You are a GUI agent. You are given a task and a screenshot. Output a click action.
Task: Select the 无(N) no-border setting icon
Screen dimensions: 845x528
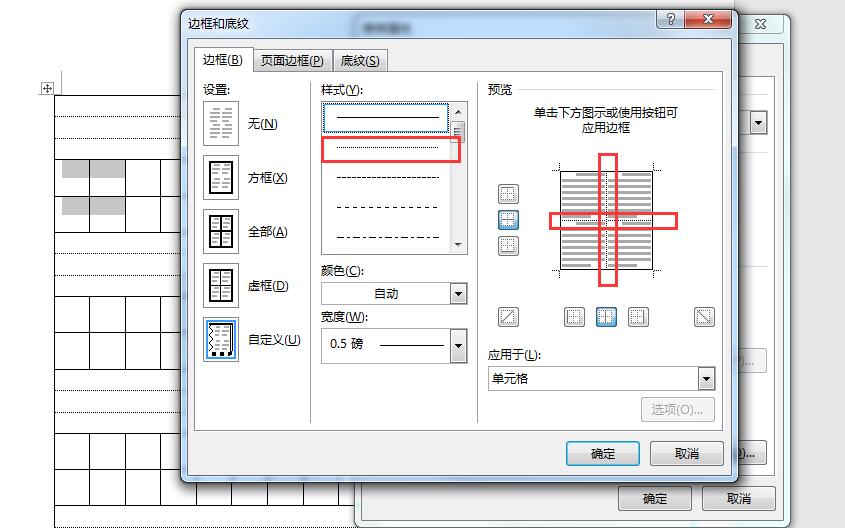(221, 123)
